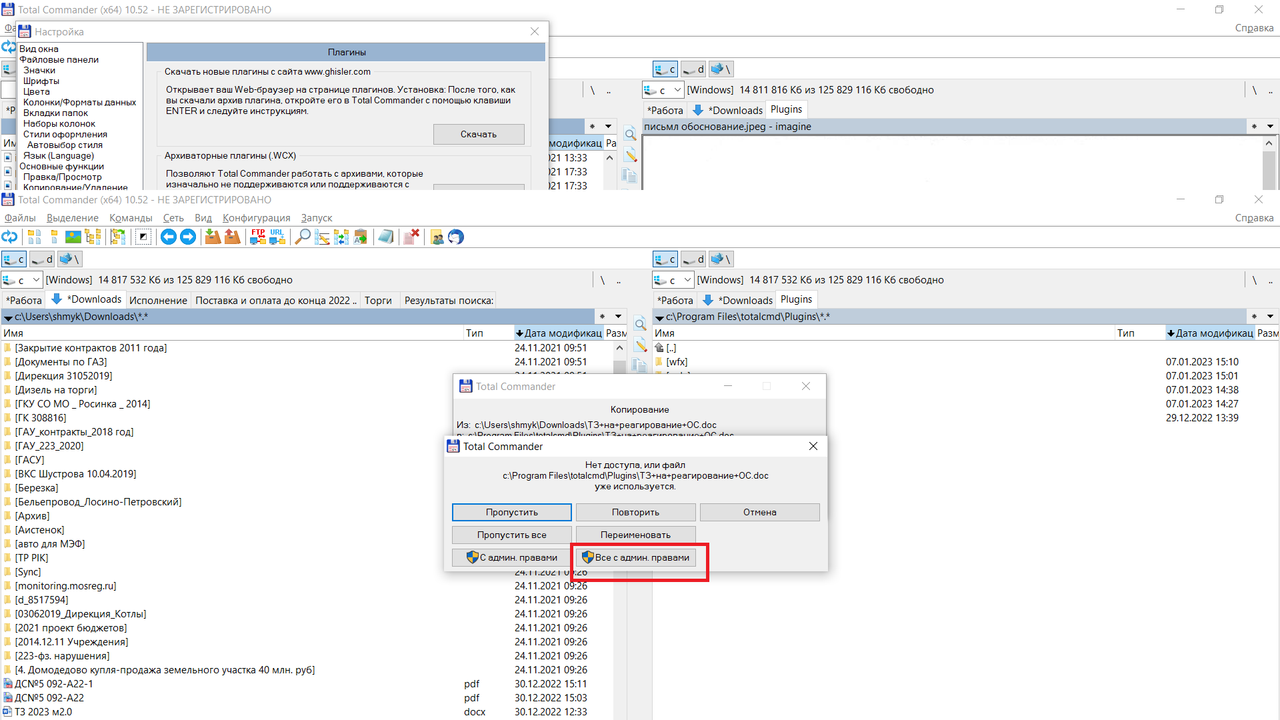Open the 'Результаты поиска:' tab

(448, 300)
